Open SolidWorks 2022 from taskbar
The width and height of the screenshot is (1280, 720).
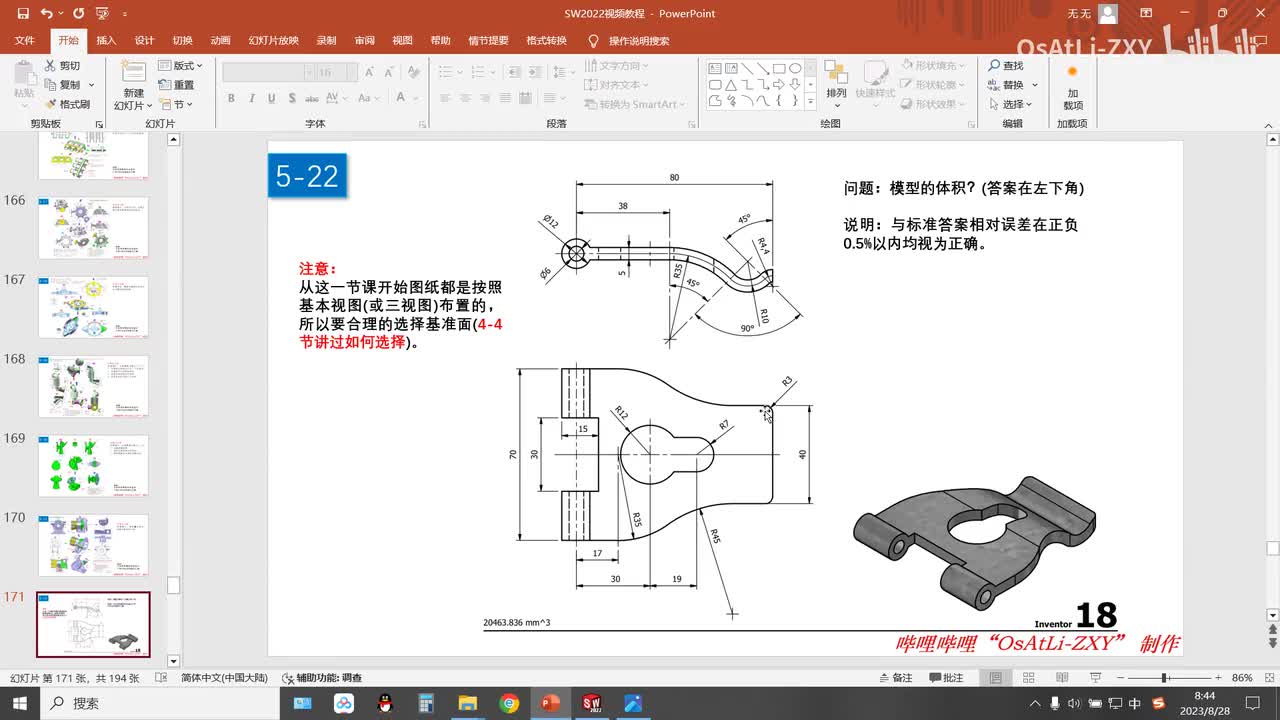click(591, 703)
